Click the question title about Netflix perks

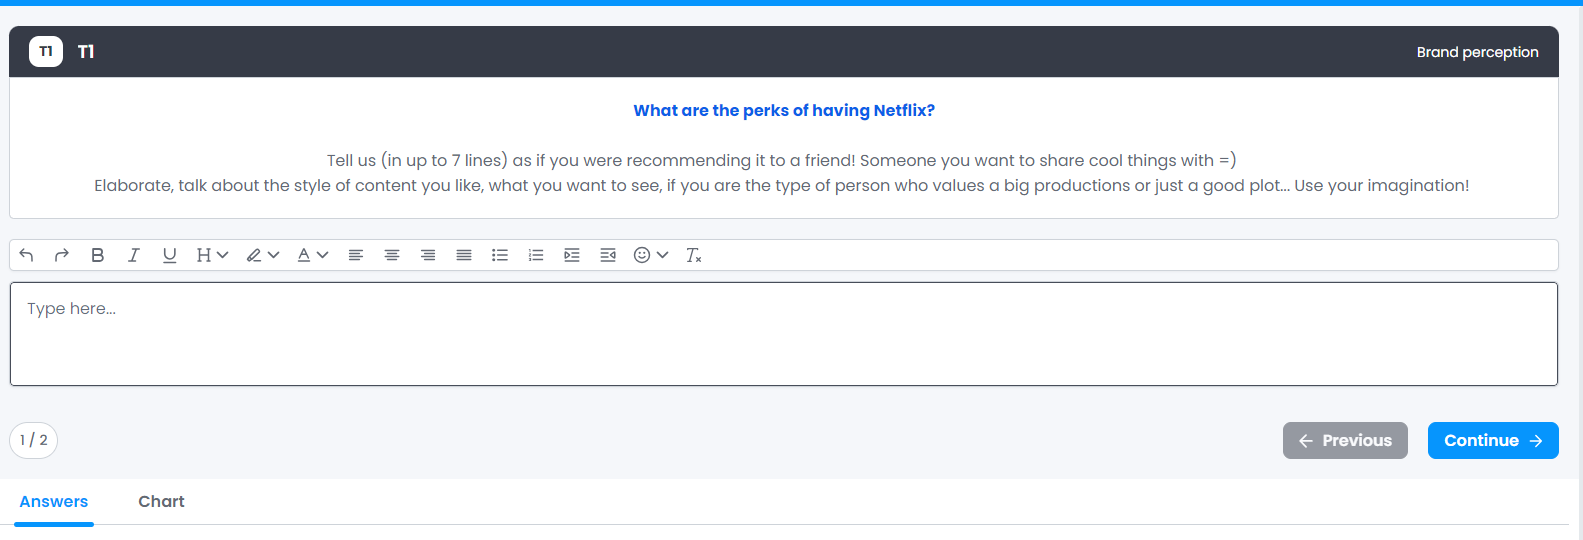[x=784, y=110]
